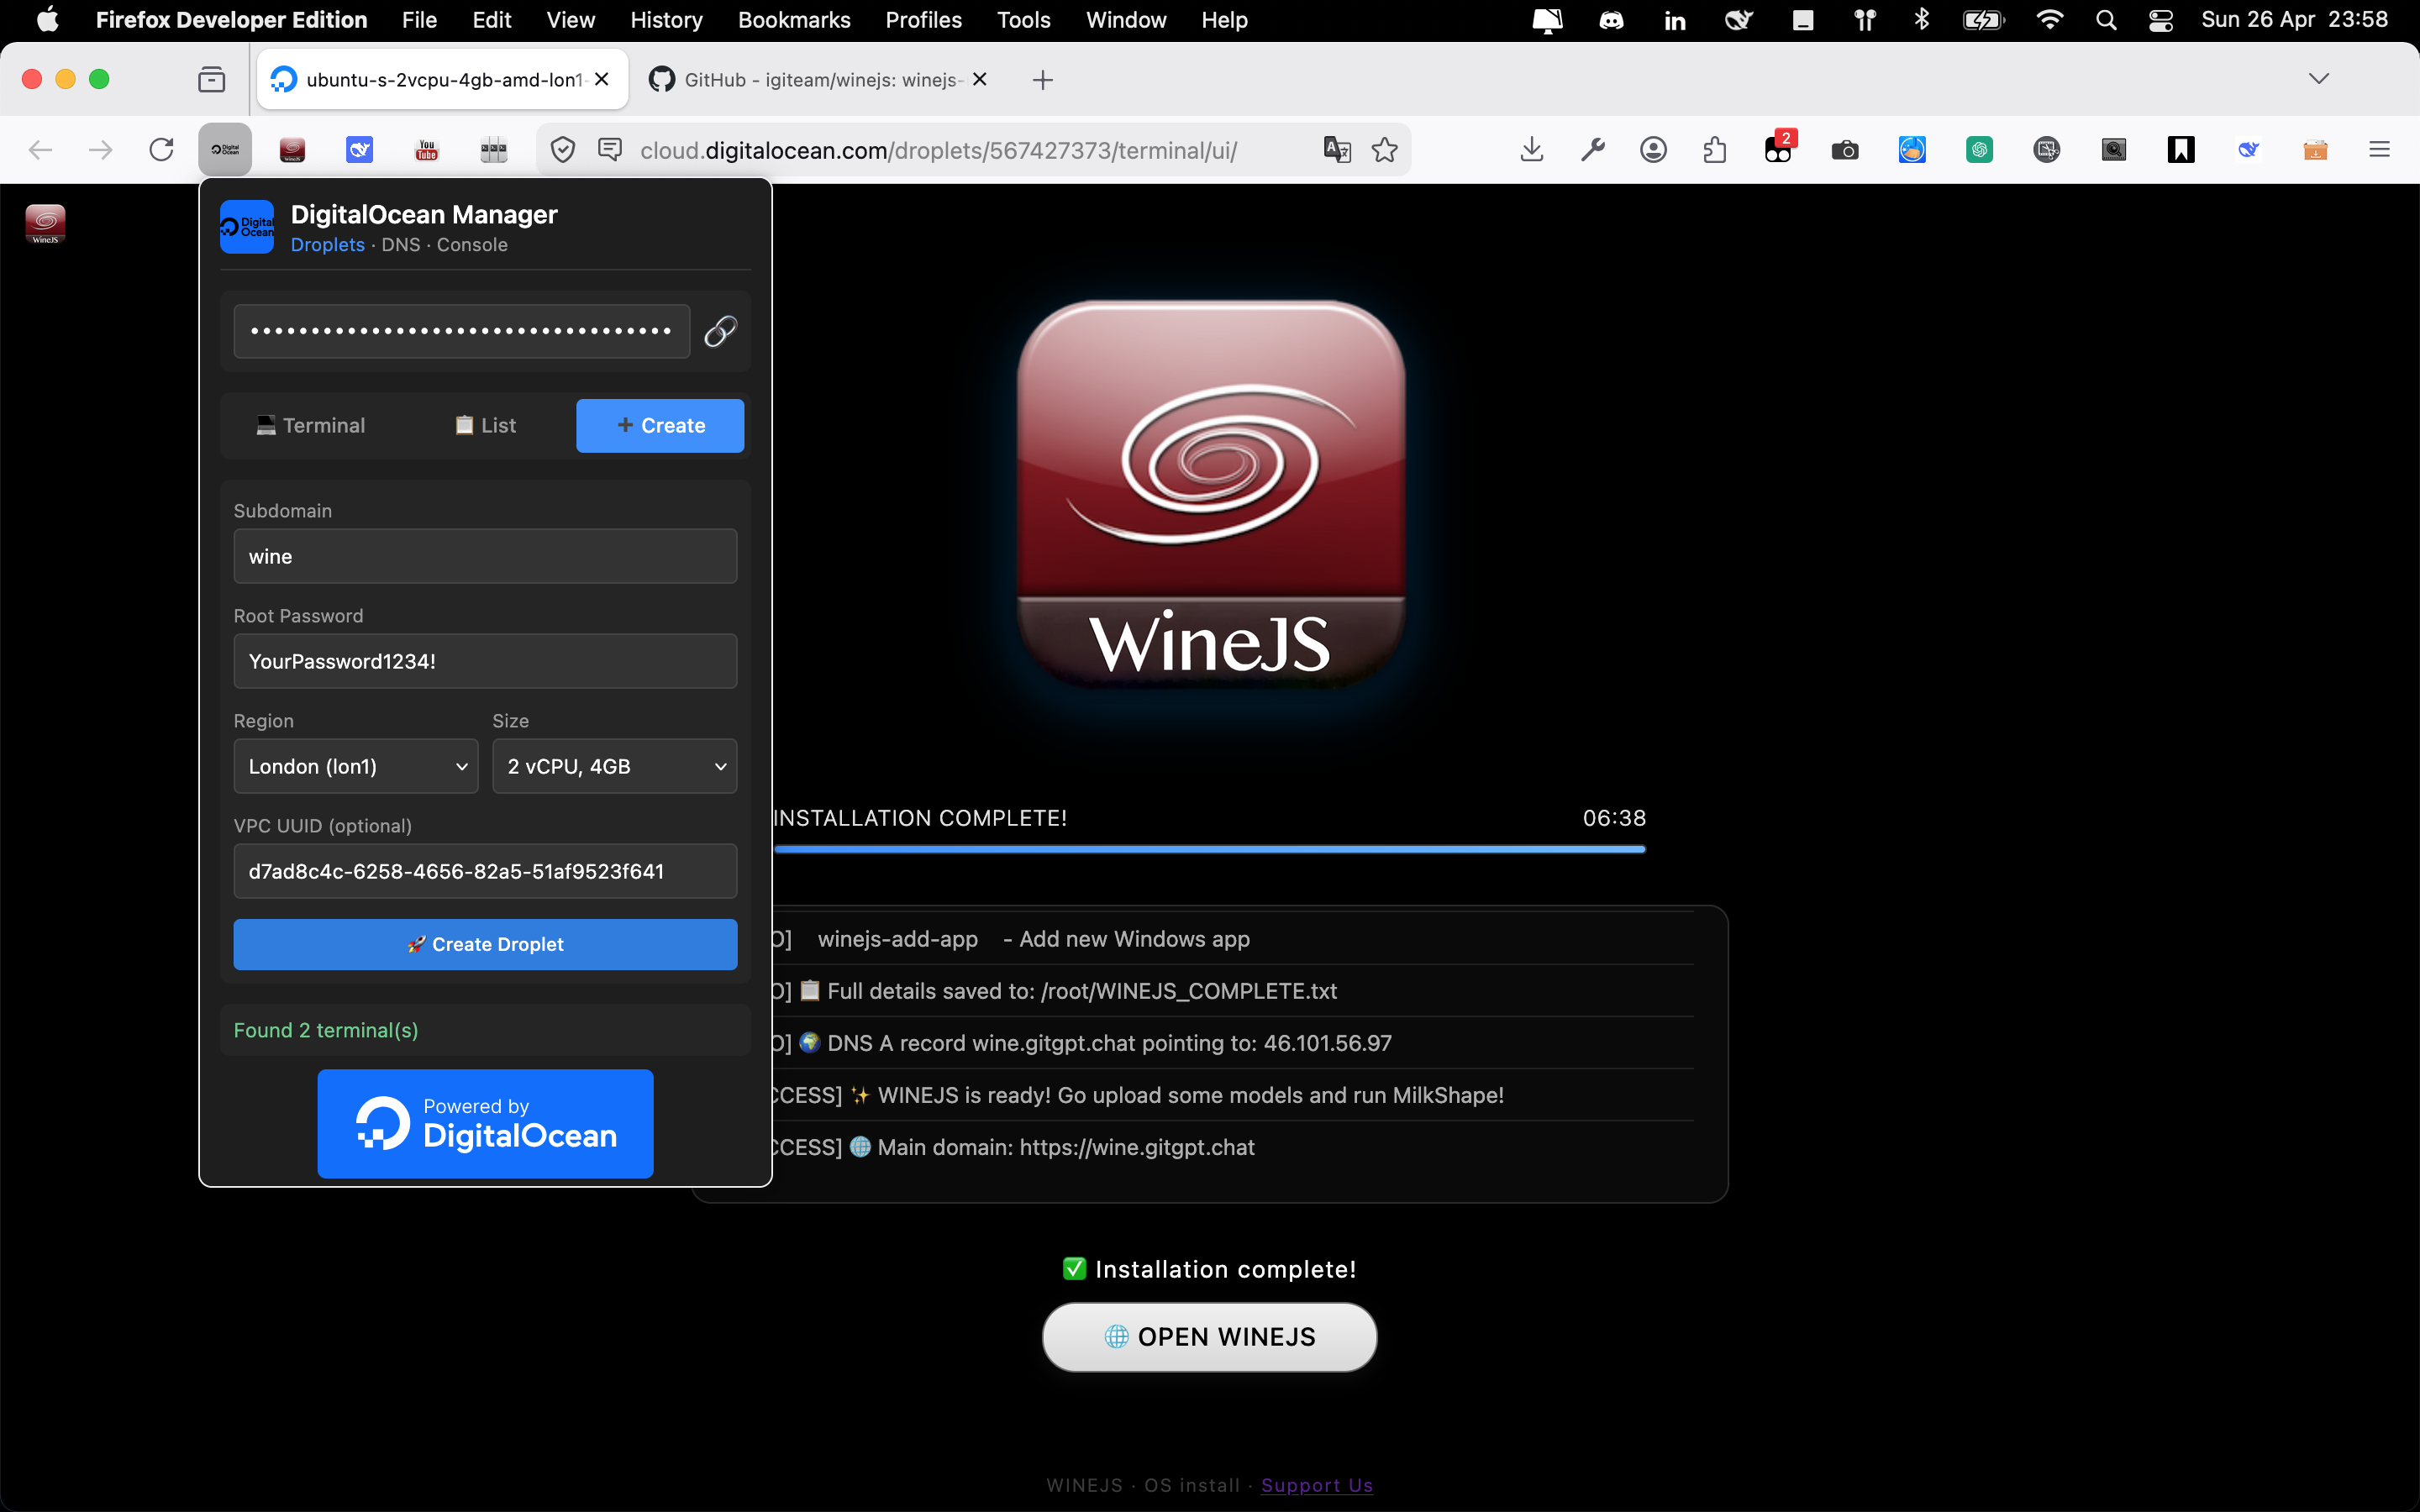
Task: Click the Discord icon in the macOS menu bar
Action: coord(1611,20)
